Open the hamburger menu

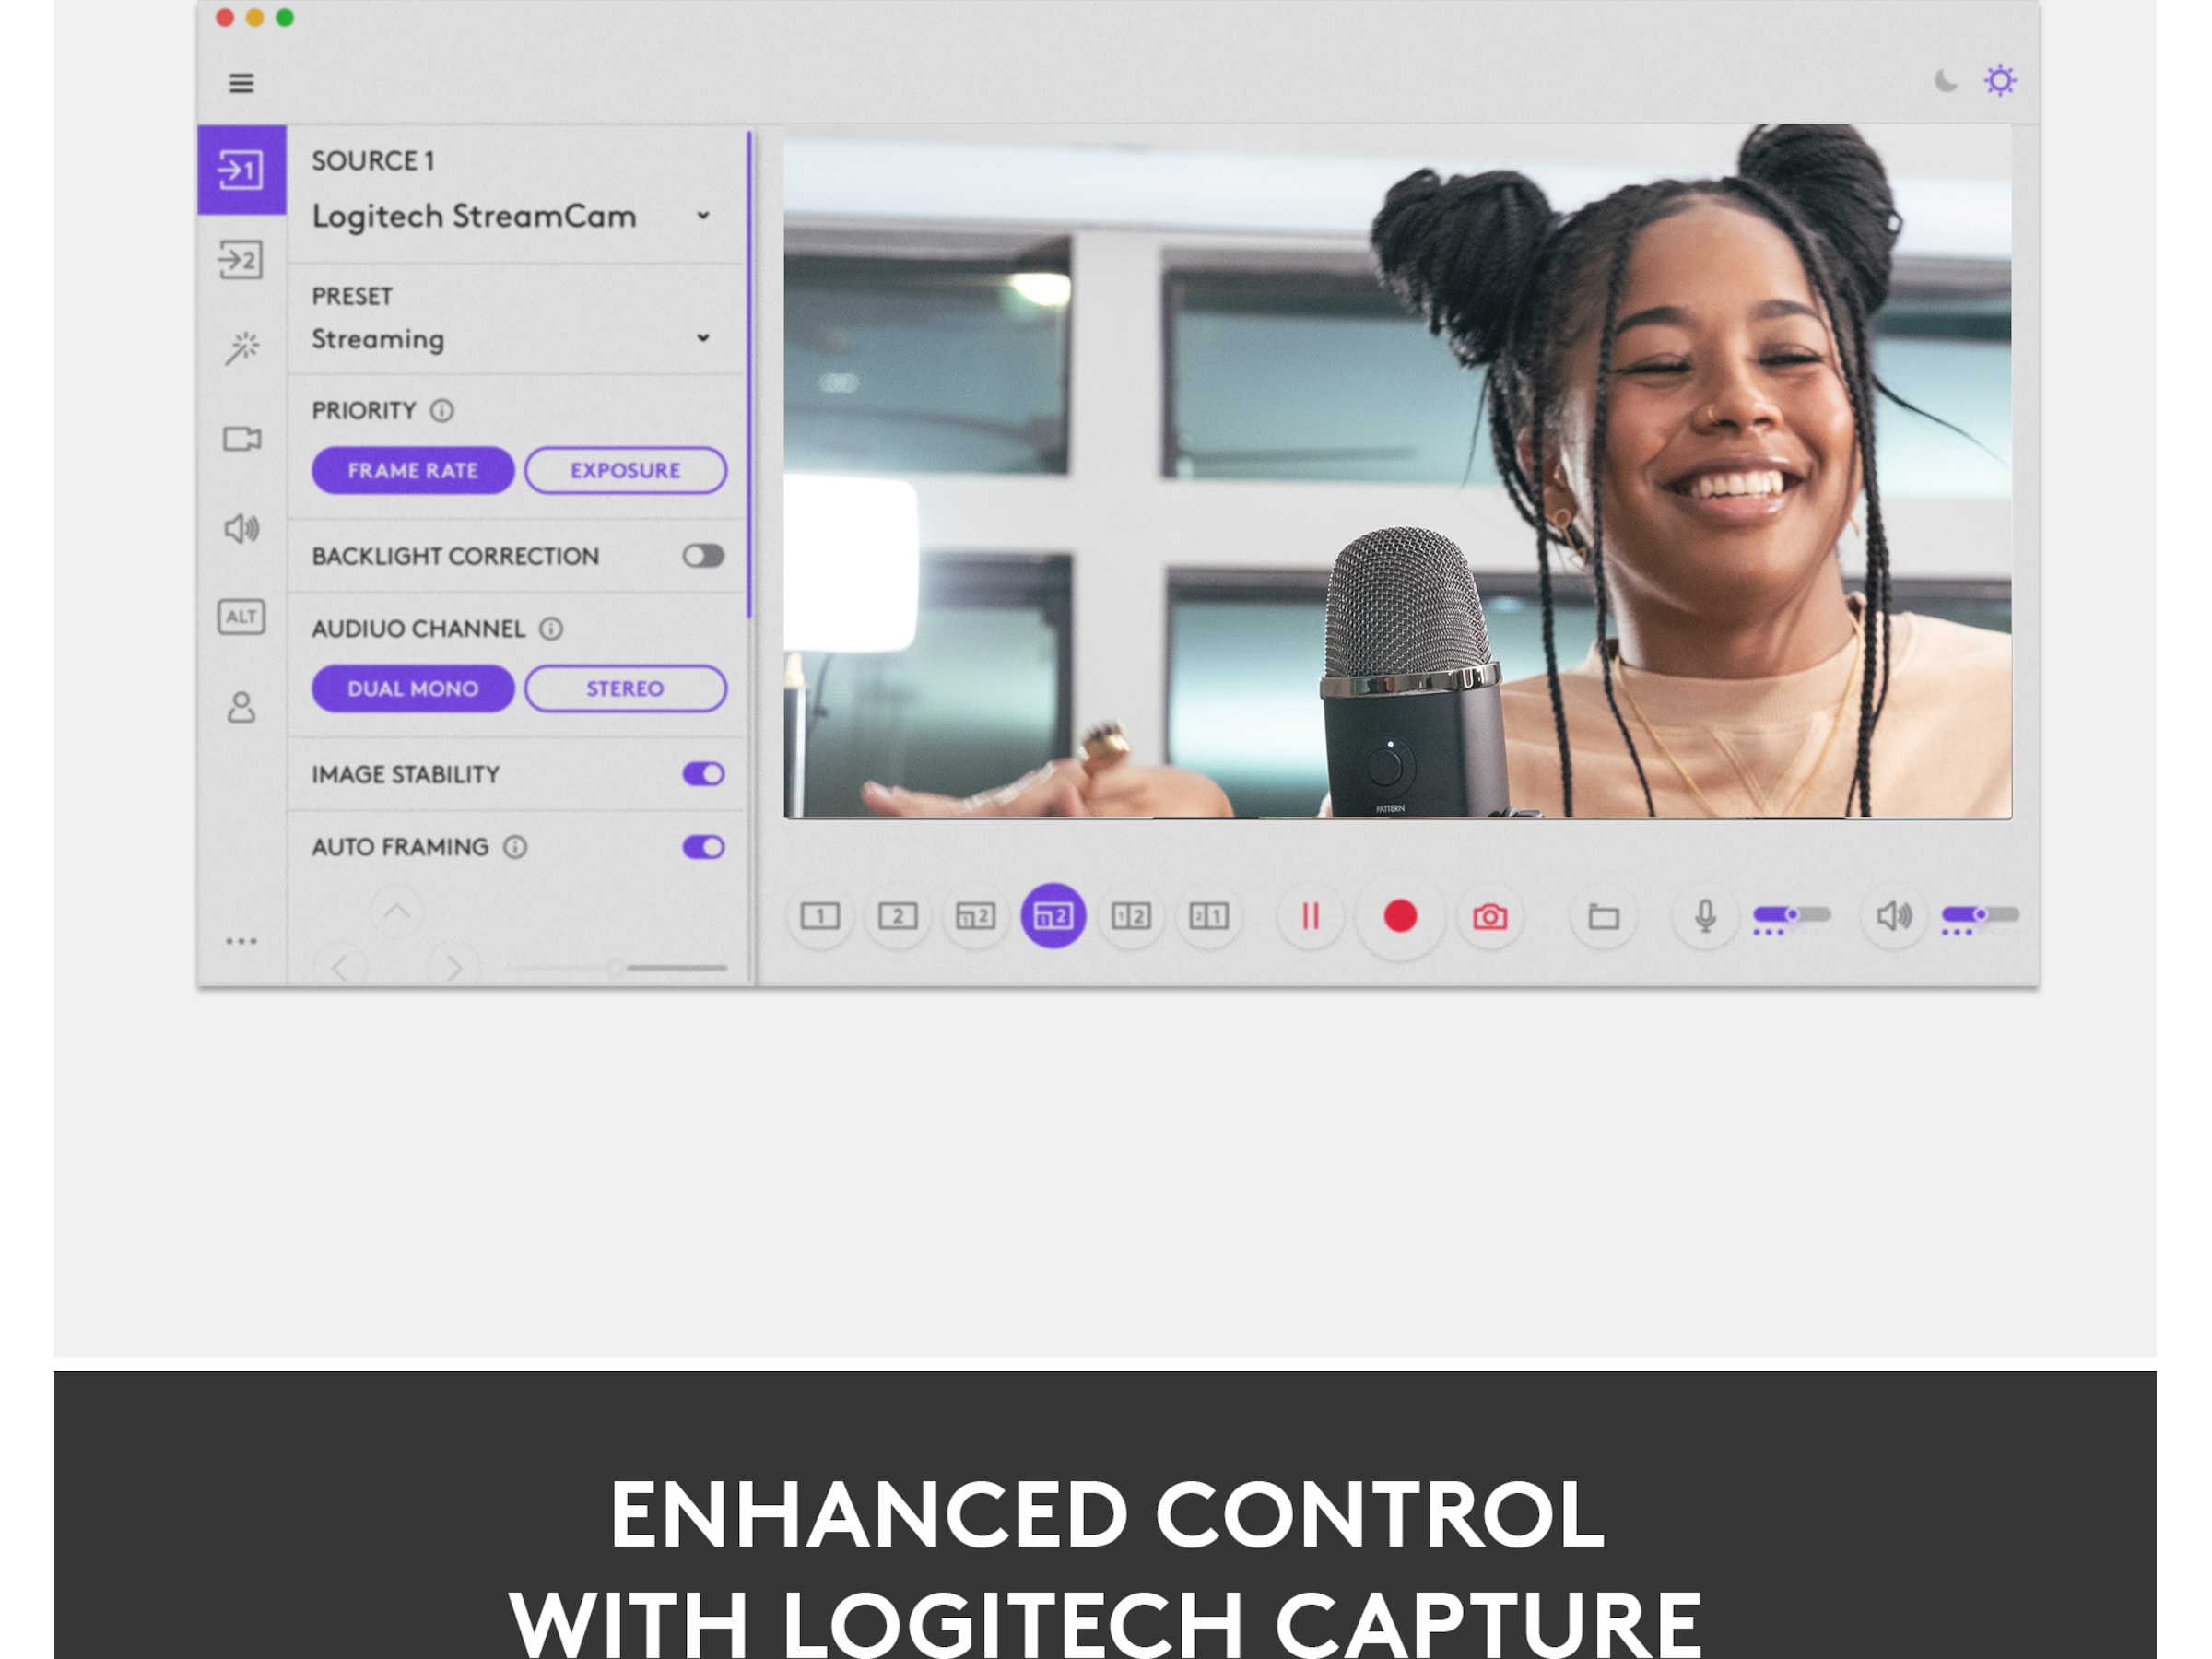pos(241,83)
